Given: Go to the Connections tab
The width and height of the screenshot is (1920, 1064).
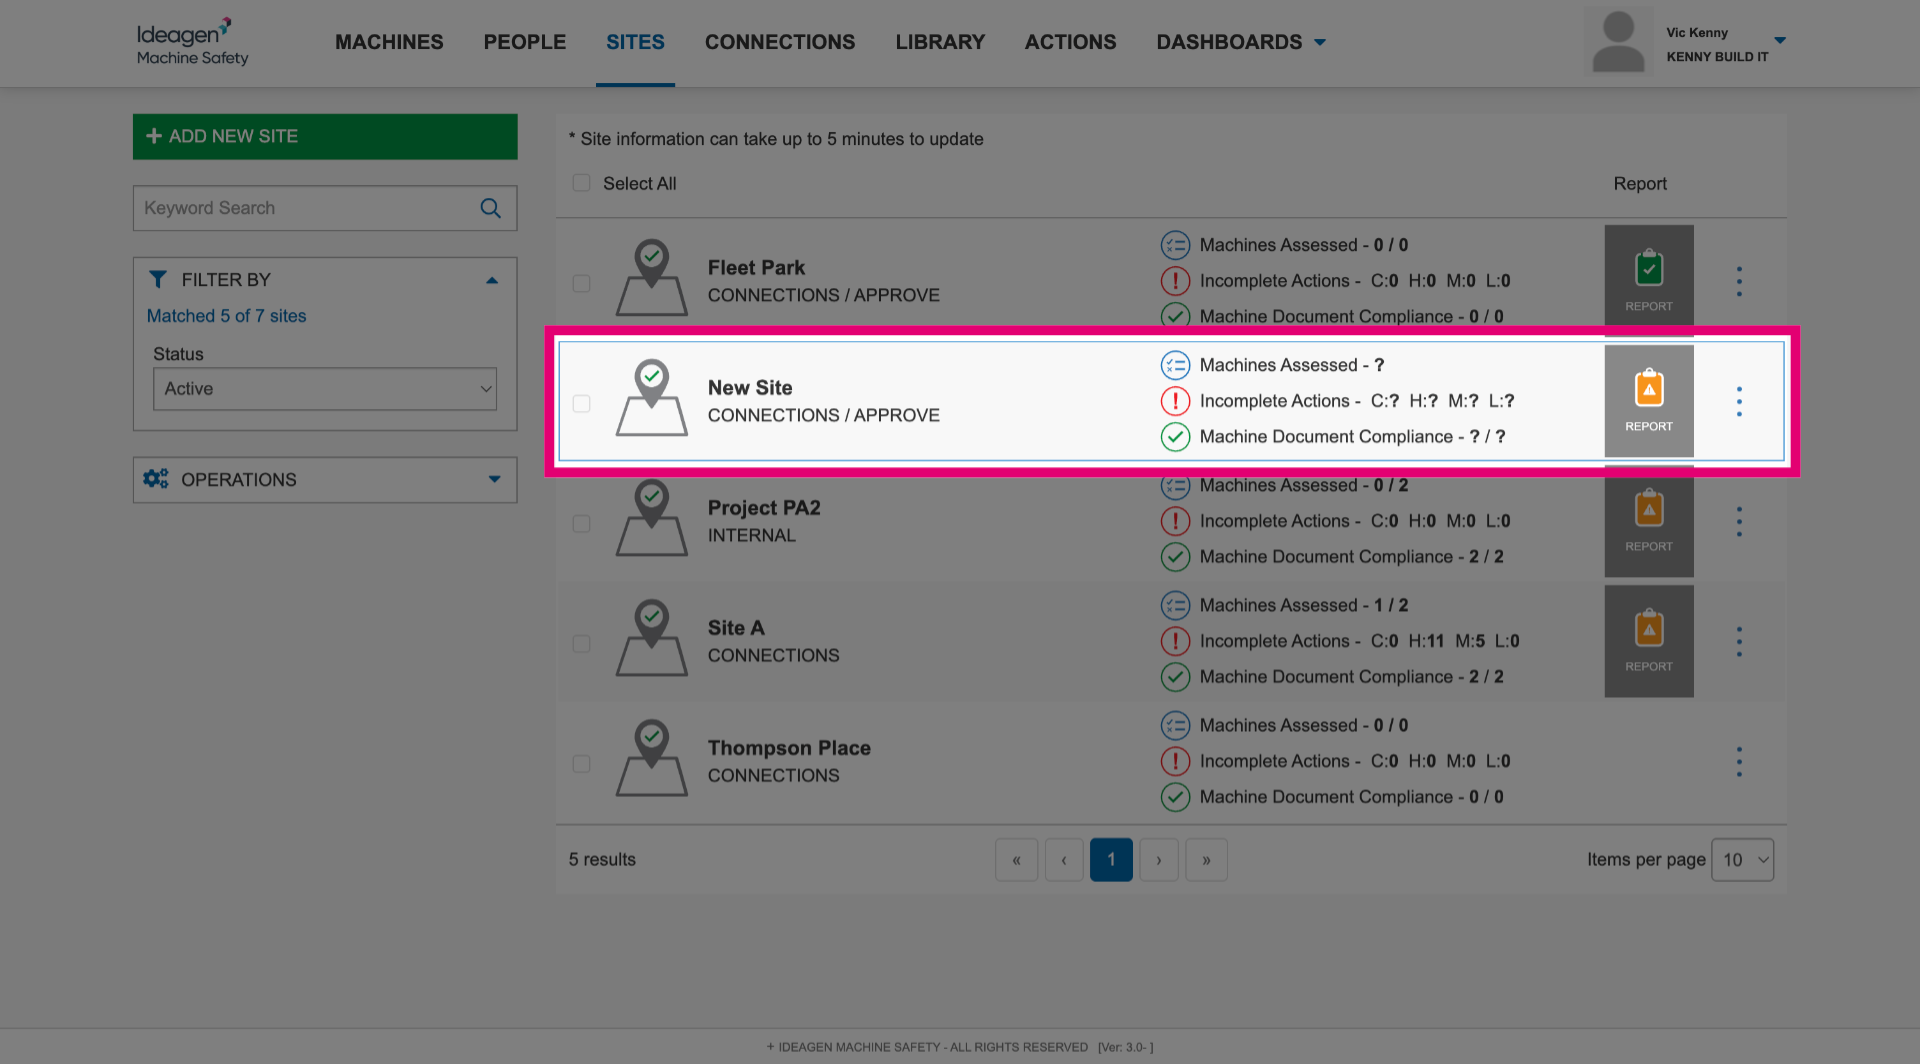Looking at the screenshot, I should pos(780,42).
